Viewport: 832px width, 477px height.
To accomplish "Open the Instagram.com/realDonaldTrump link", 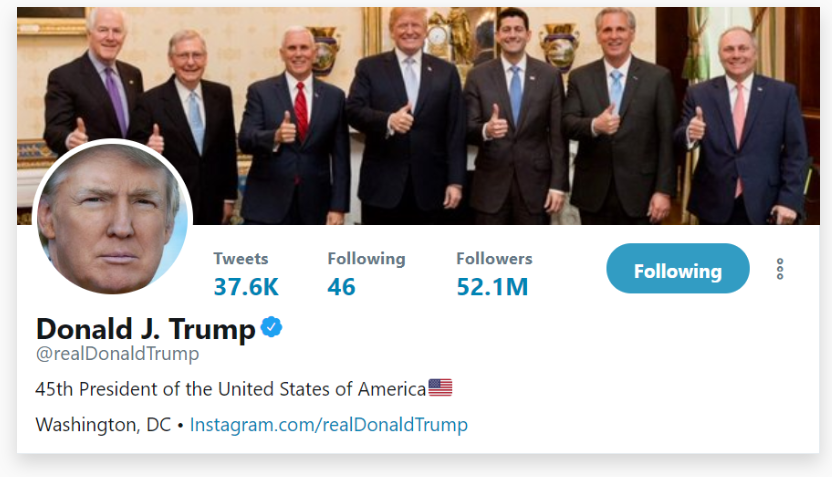I will pos(329,424).
